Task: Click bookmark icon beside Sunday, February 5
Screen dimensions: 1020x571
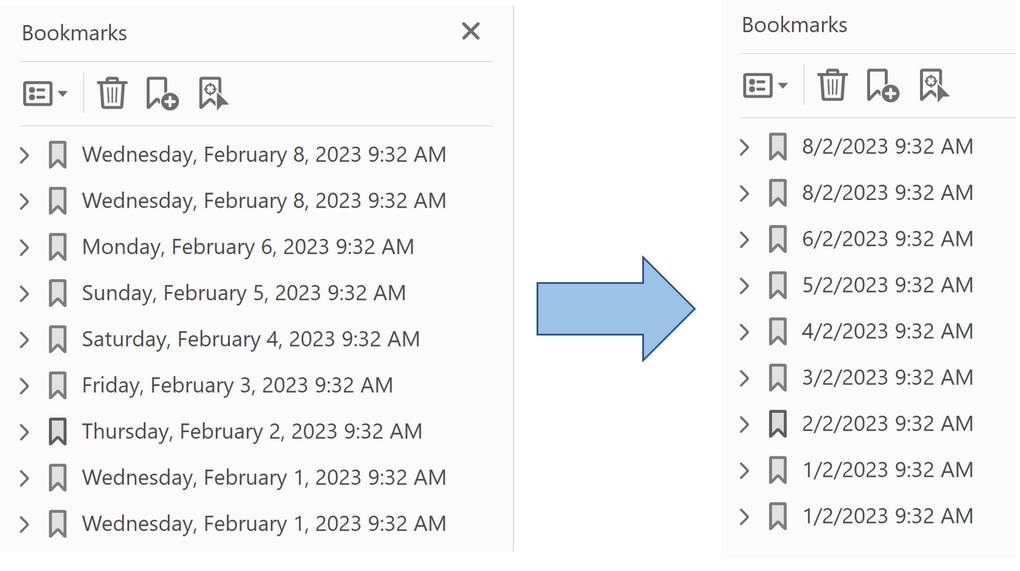Action: pos(57,293)
